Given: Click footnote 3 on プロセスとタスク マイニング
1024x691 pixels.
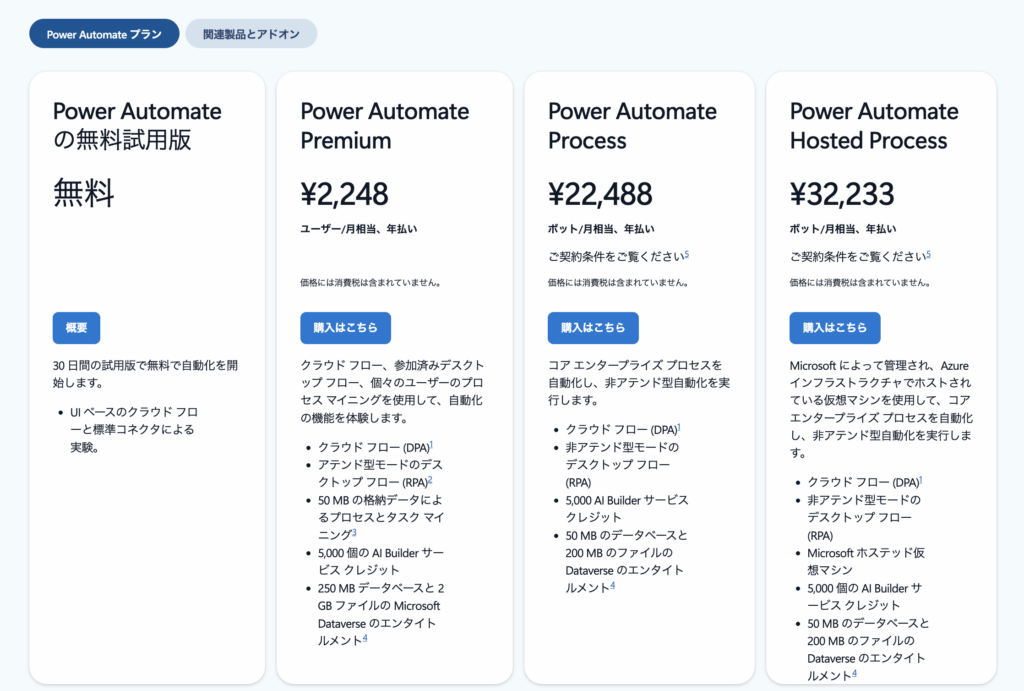Looking at the screenshot, I should pos(354,532).
